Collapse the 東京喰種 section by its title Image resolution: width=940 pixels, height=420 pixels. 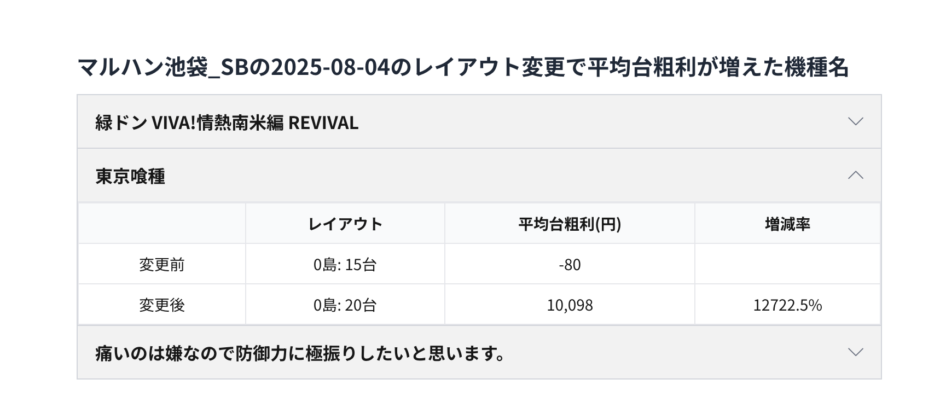click(130, 176)
